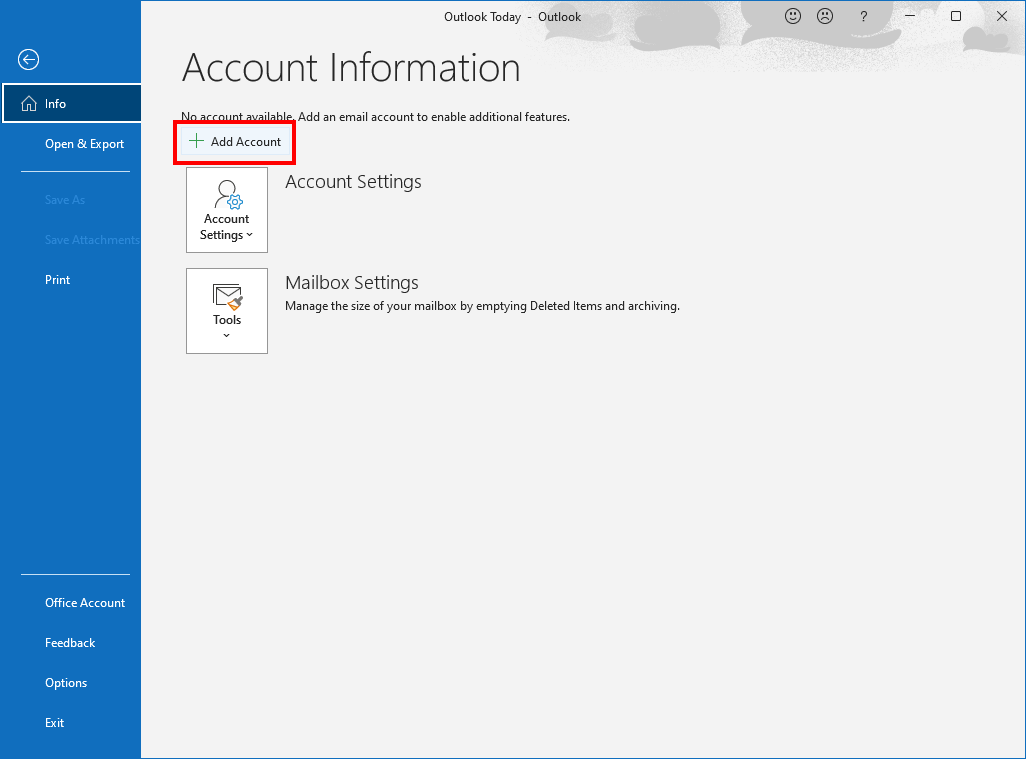Open the Office Account page
Image resolution: width=1026 pixels, height=759 pixels.
click(x=85, y=603)
